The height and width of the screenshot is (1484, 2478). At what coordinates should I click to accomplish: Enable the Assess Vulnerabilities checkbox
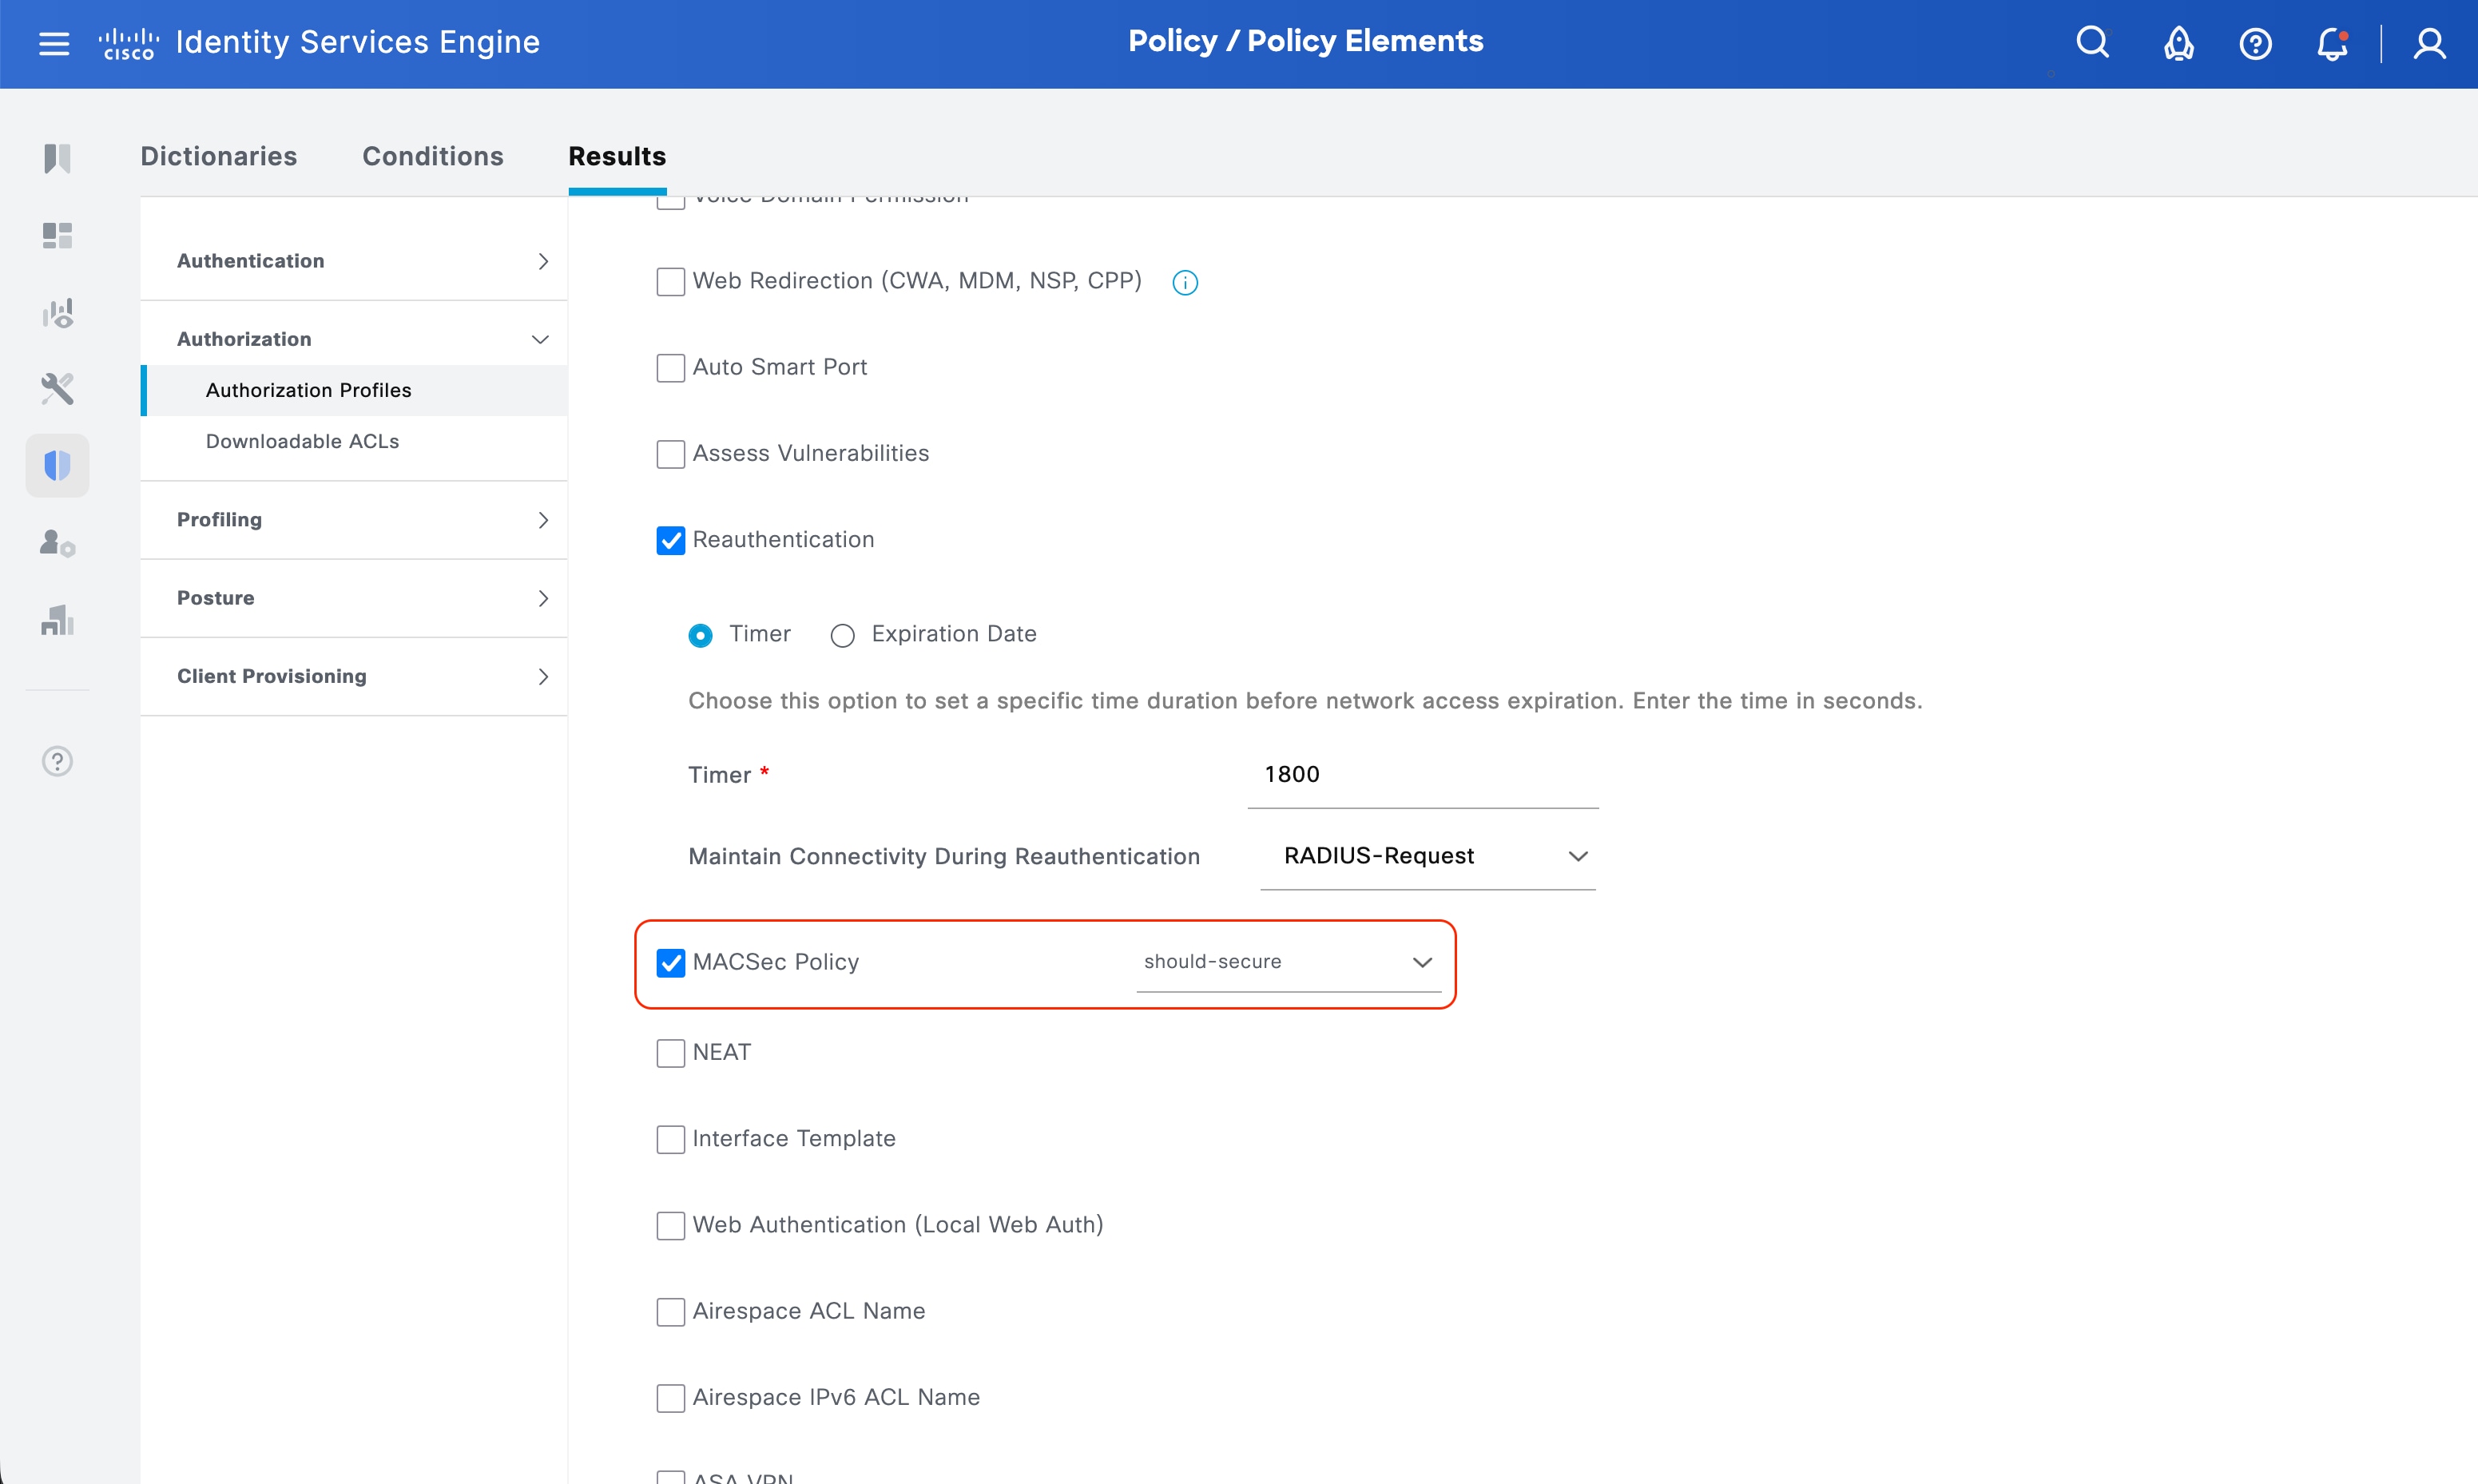pyautogui.click(x=671, y=454)
